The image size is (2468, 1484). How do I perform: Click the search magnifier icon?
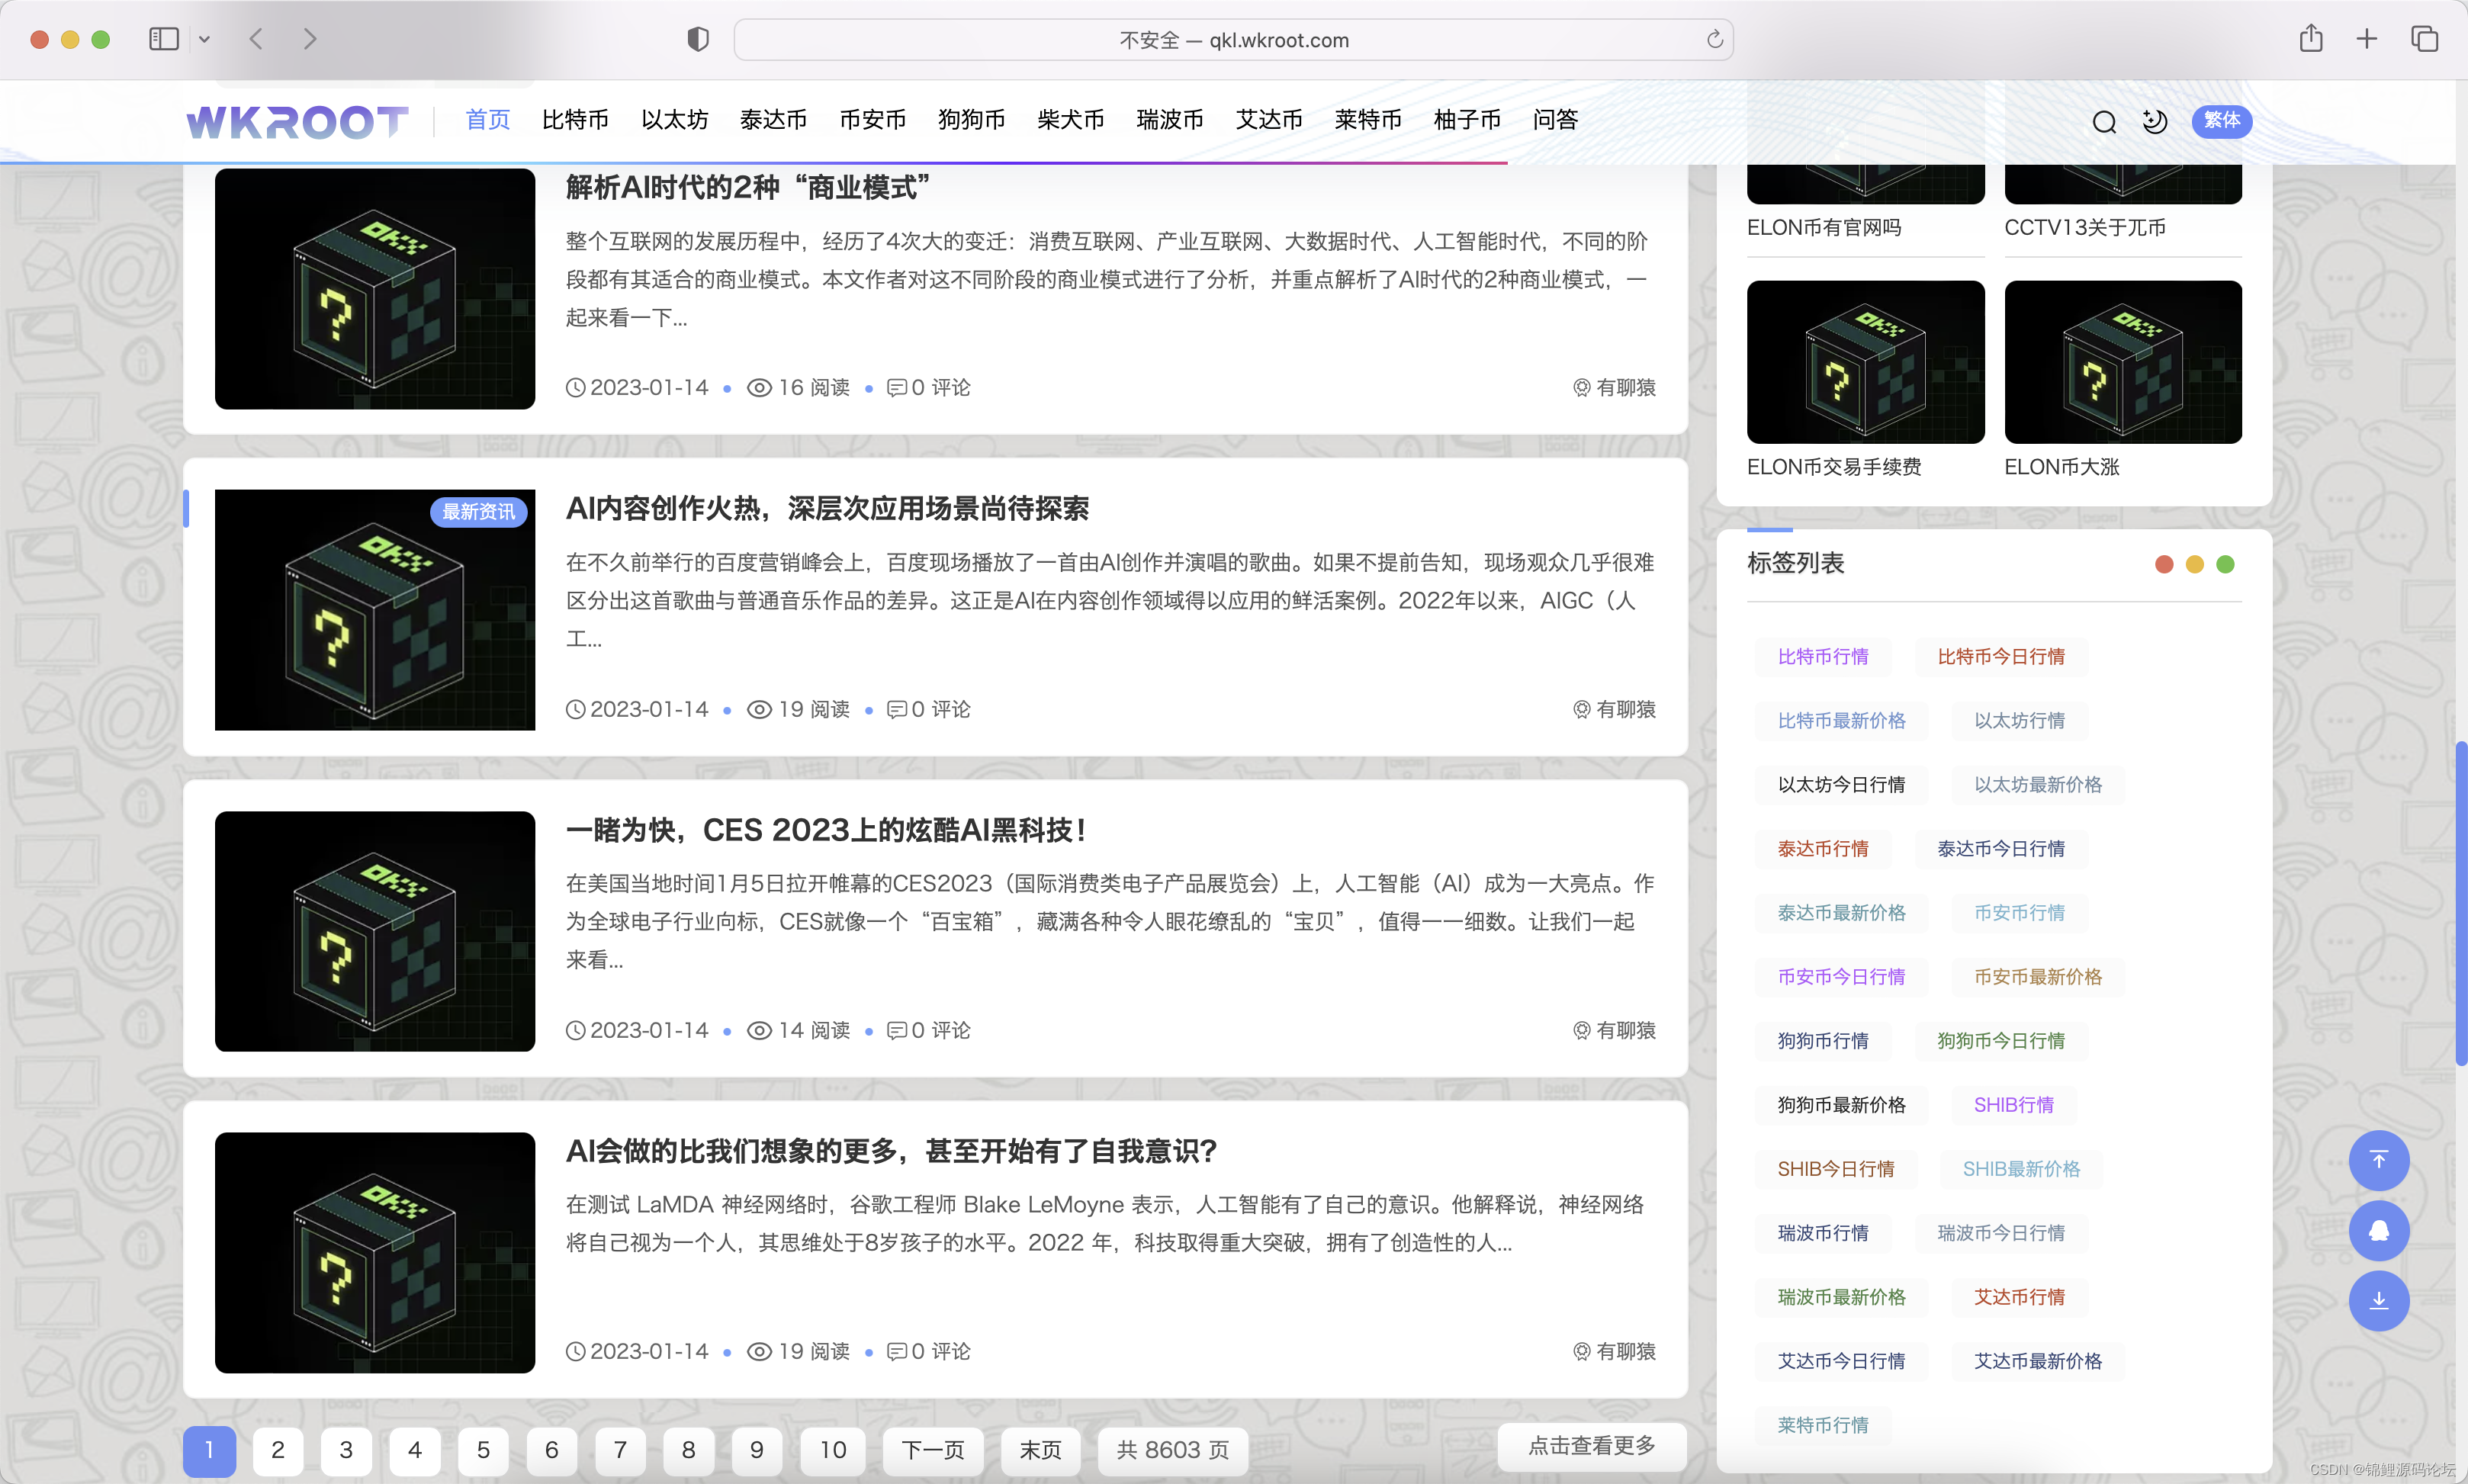coord(2103,122)
